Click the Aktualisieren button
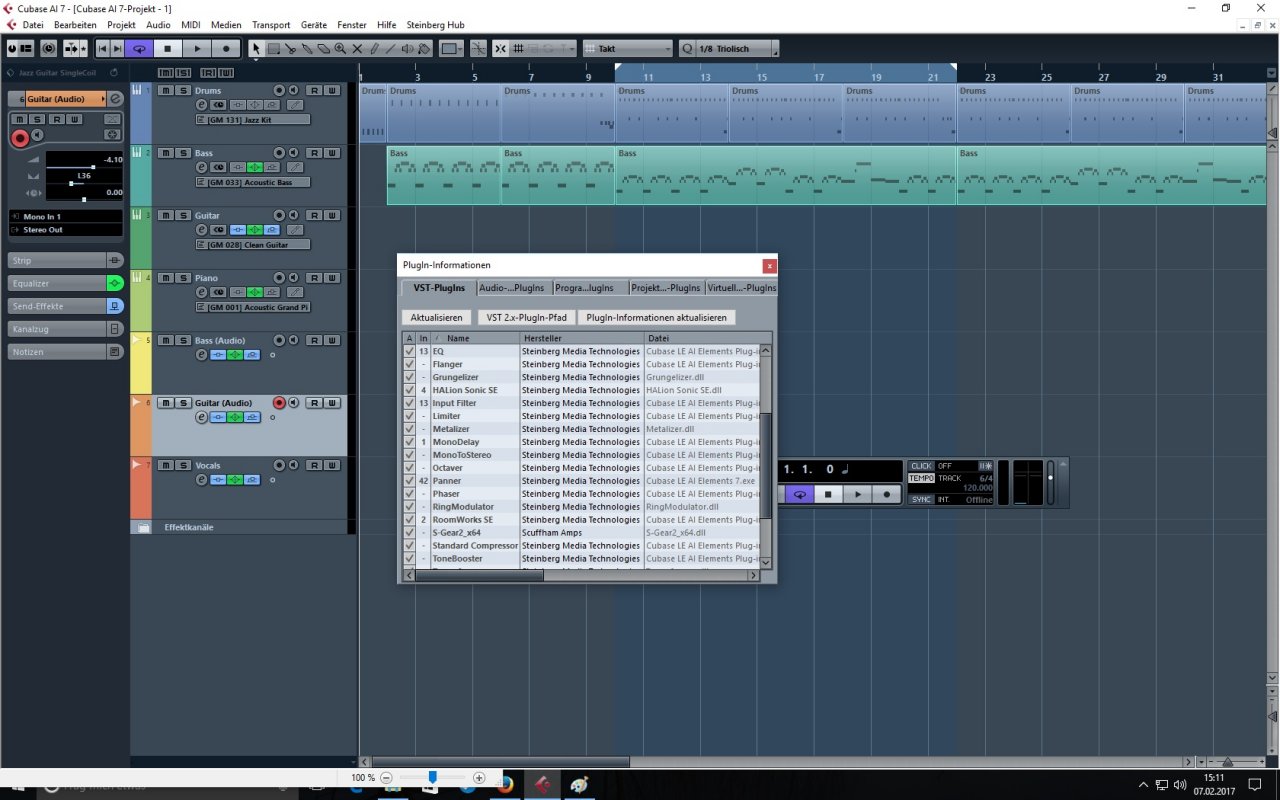Viewport: 1280px width, 800px height. (x=436, y=317)
